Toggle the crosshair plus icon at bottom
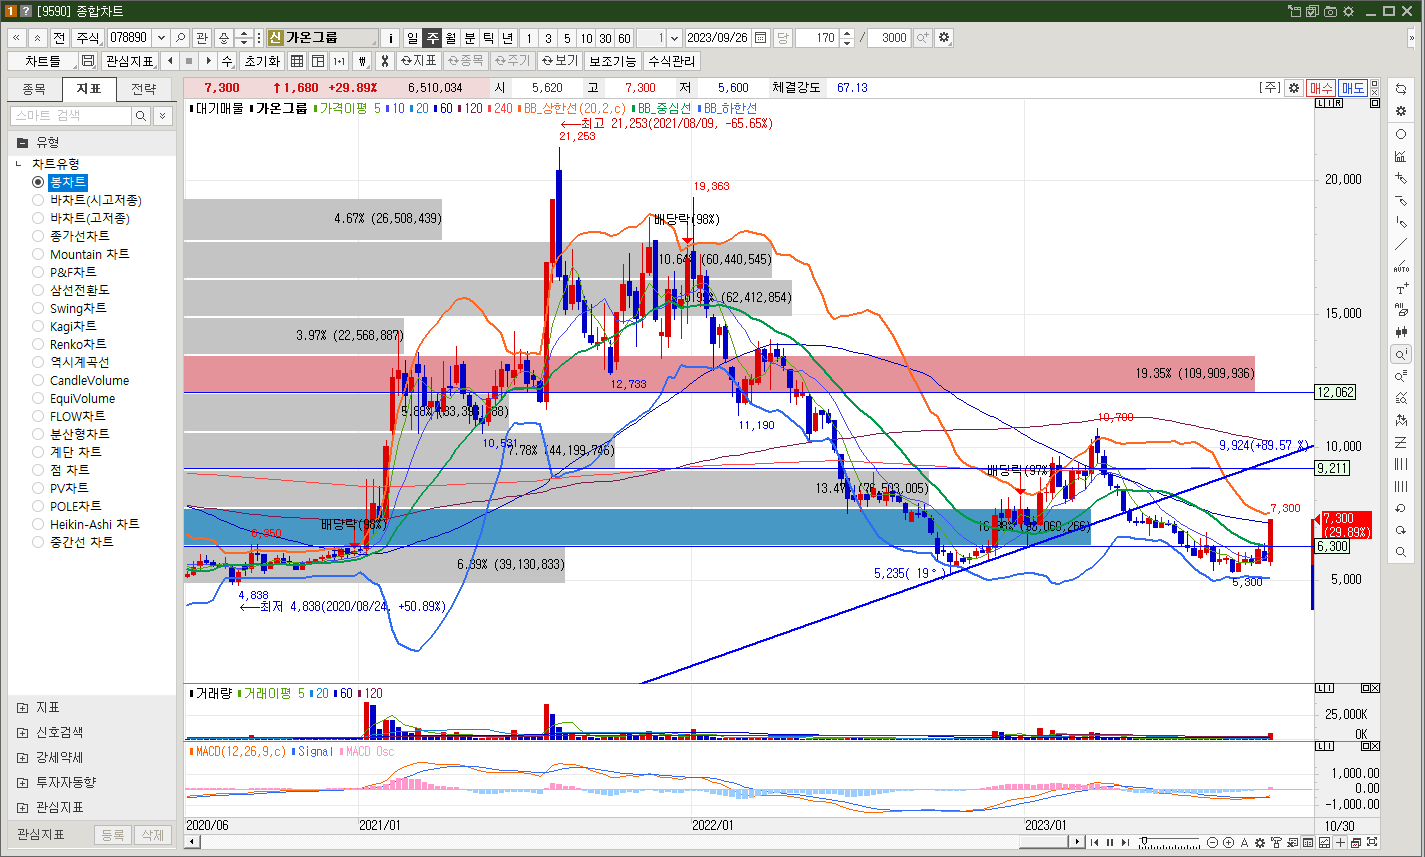 click(x=1339, y=843)
